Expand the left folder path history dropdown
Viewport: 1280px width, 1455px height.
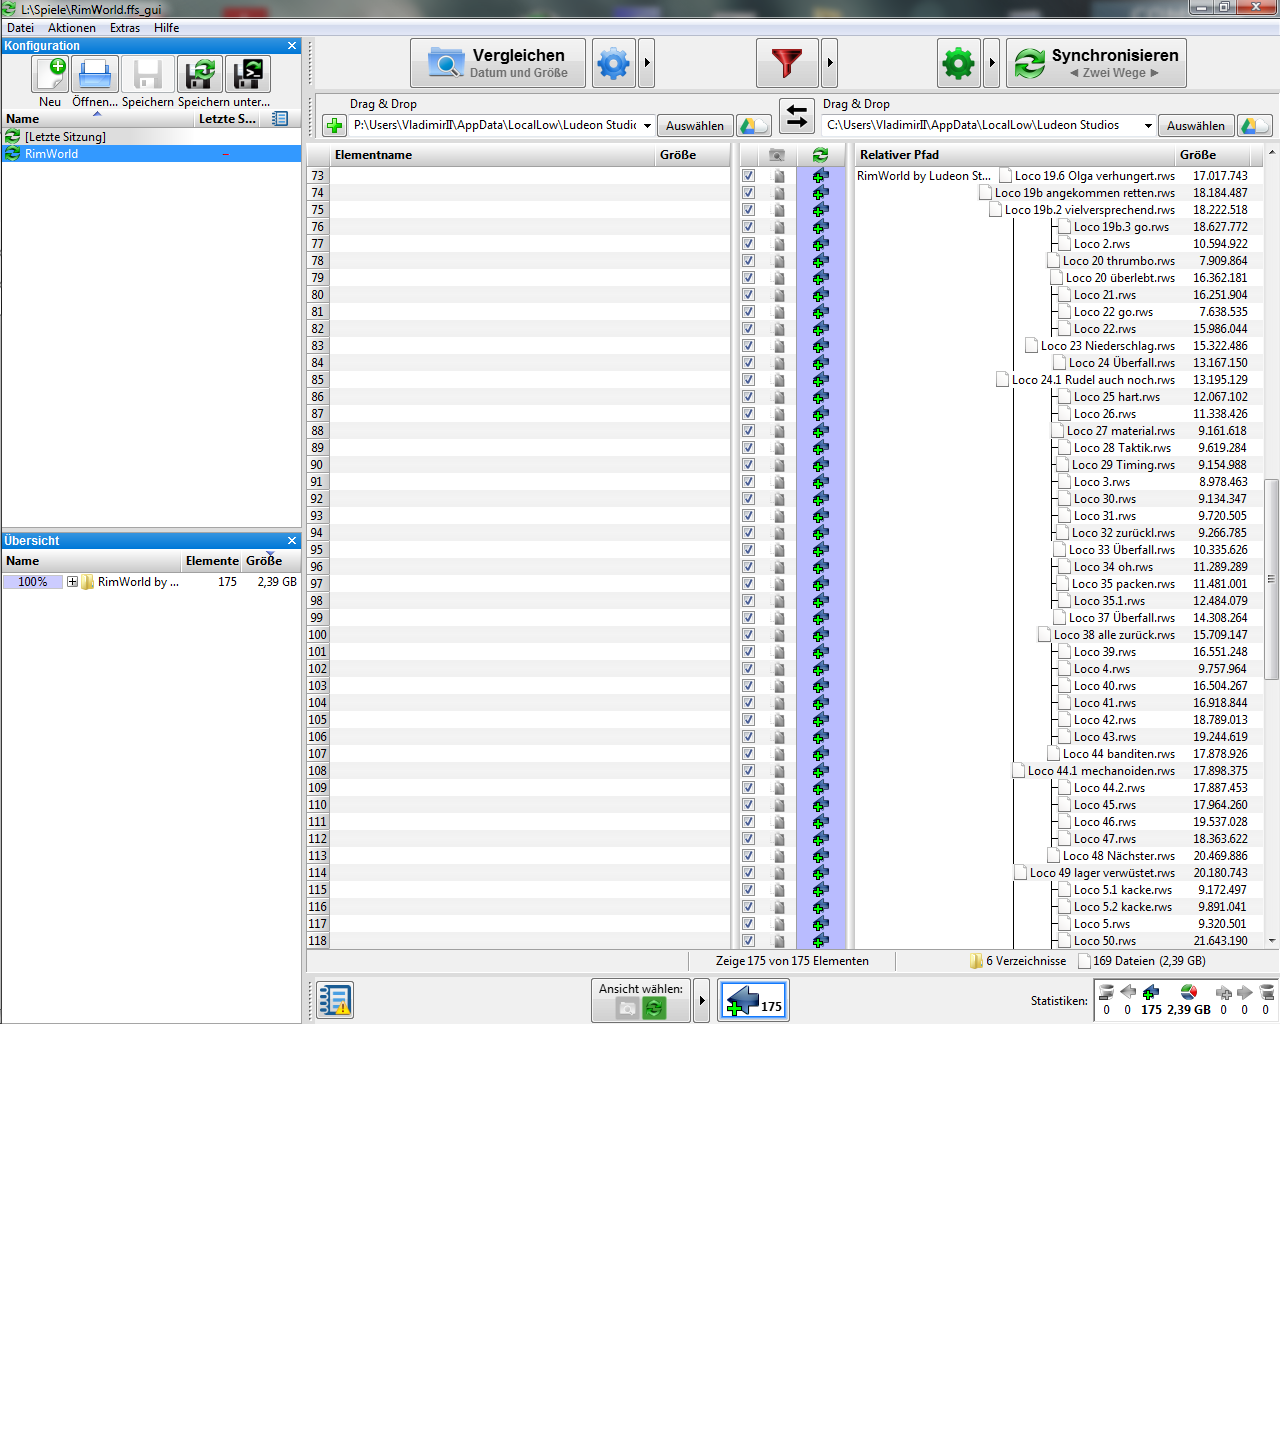point(647,125)
